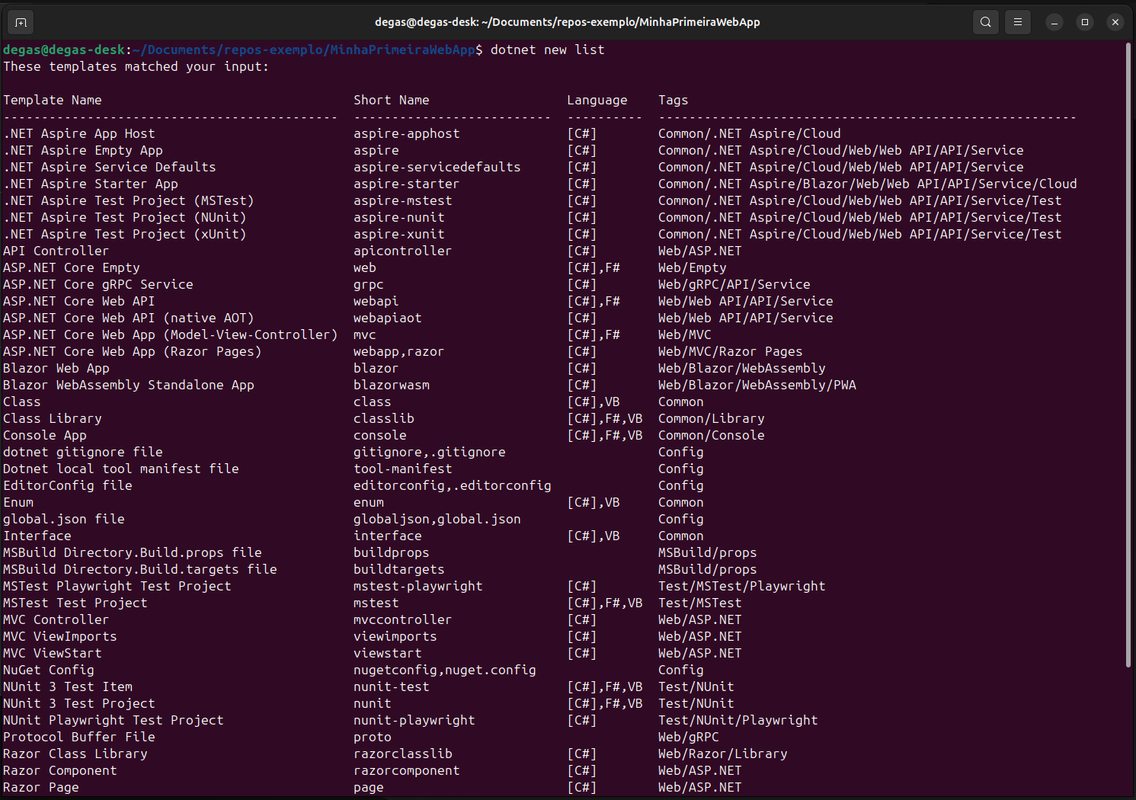Click the 'dotnet new list' command
This screenshot has height=800, width=1136.
click(547, 50)
